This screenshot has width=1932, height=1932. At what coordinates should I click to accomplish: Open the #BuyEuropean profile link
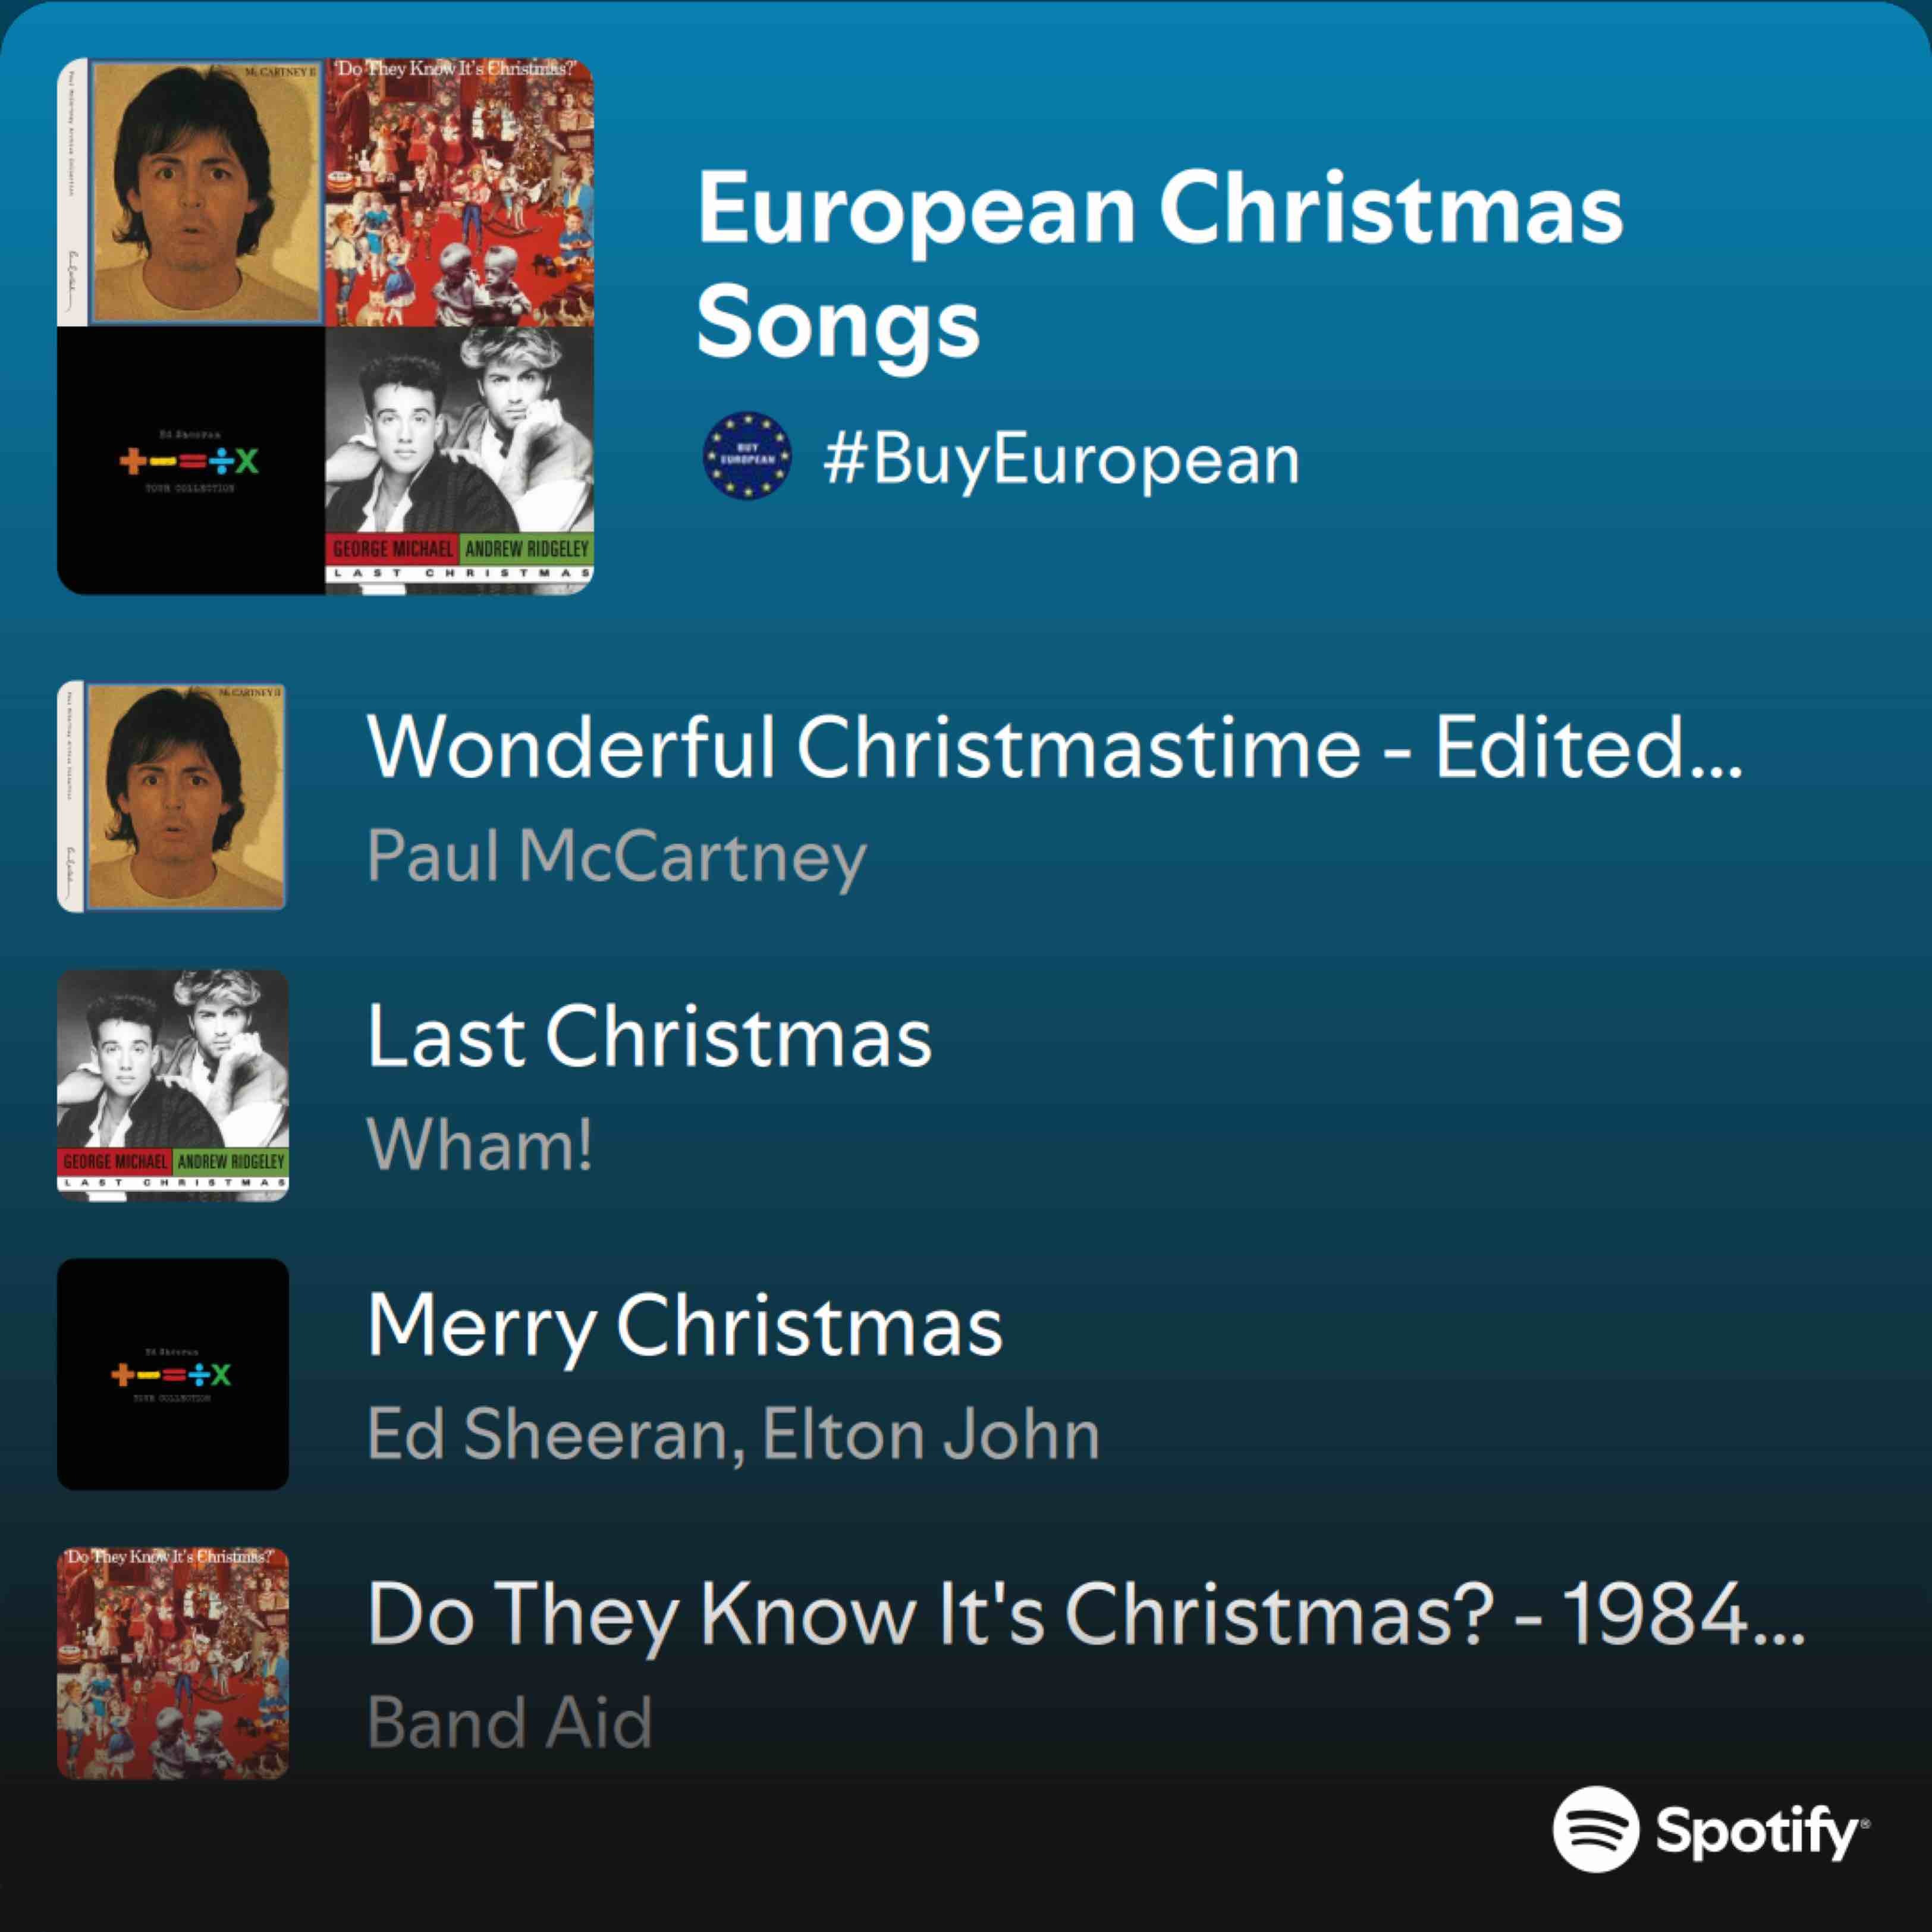pyautogui.click(x=1060, y=459)
